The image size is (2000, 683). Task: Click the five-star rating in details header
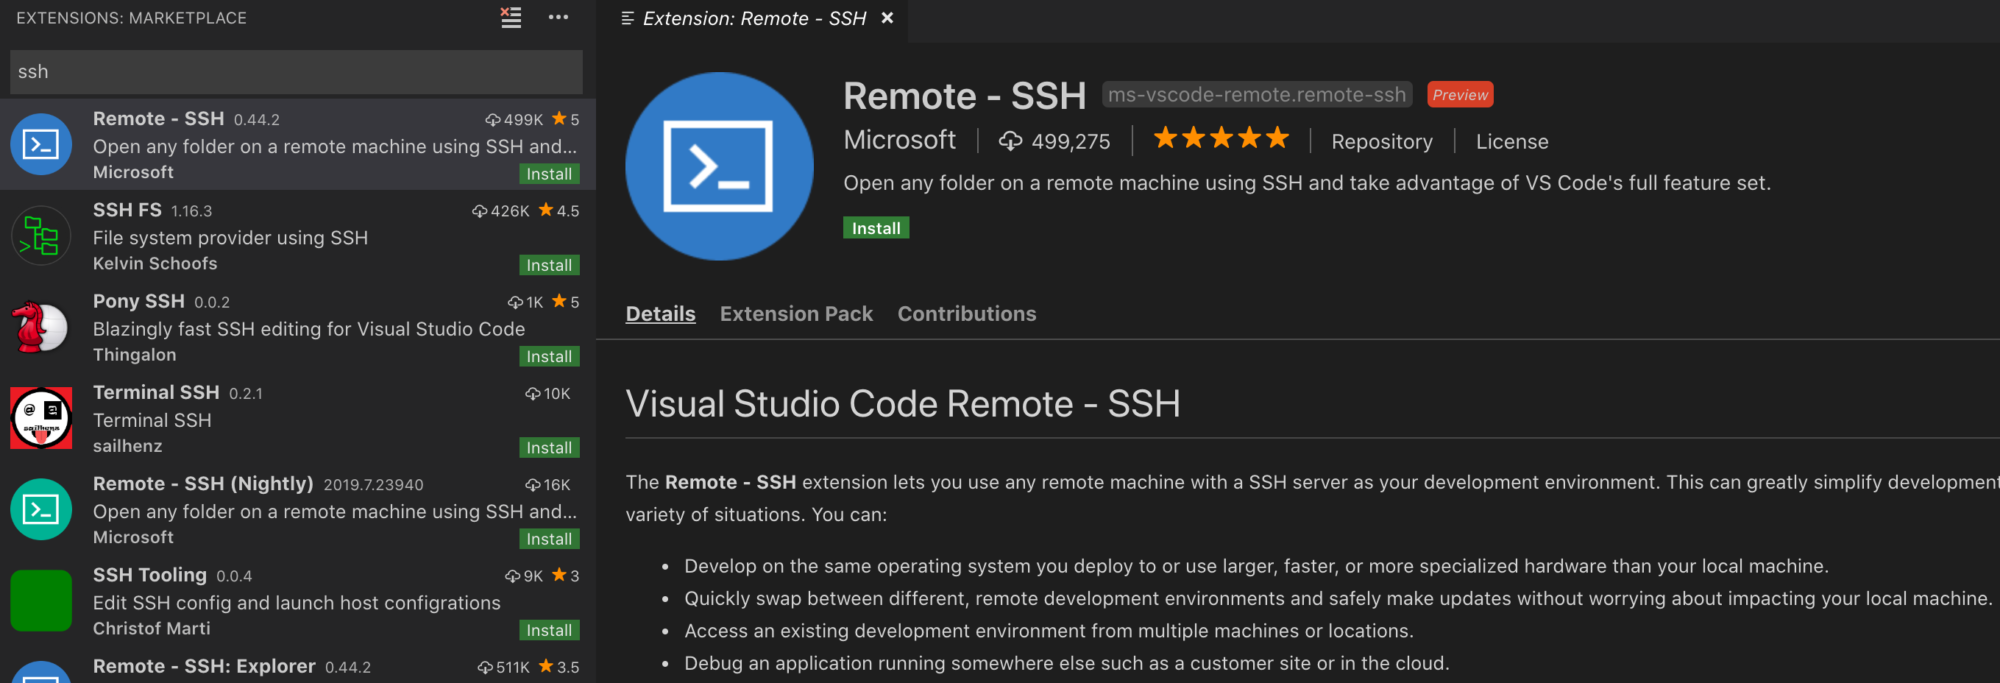(1221, 139)
